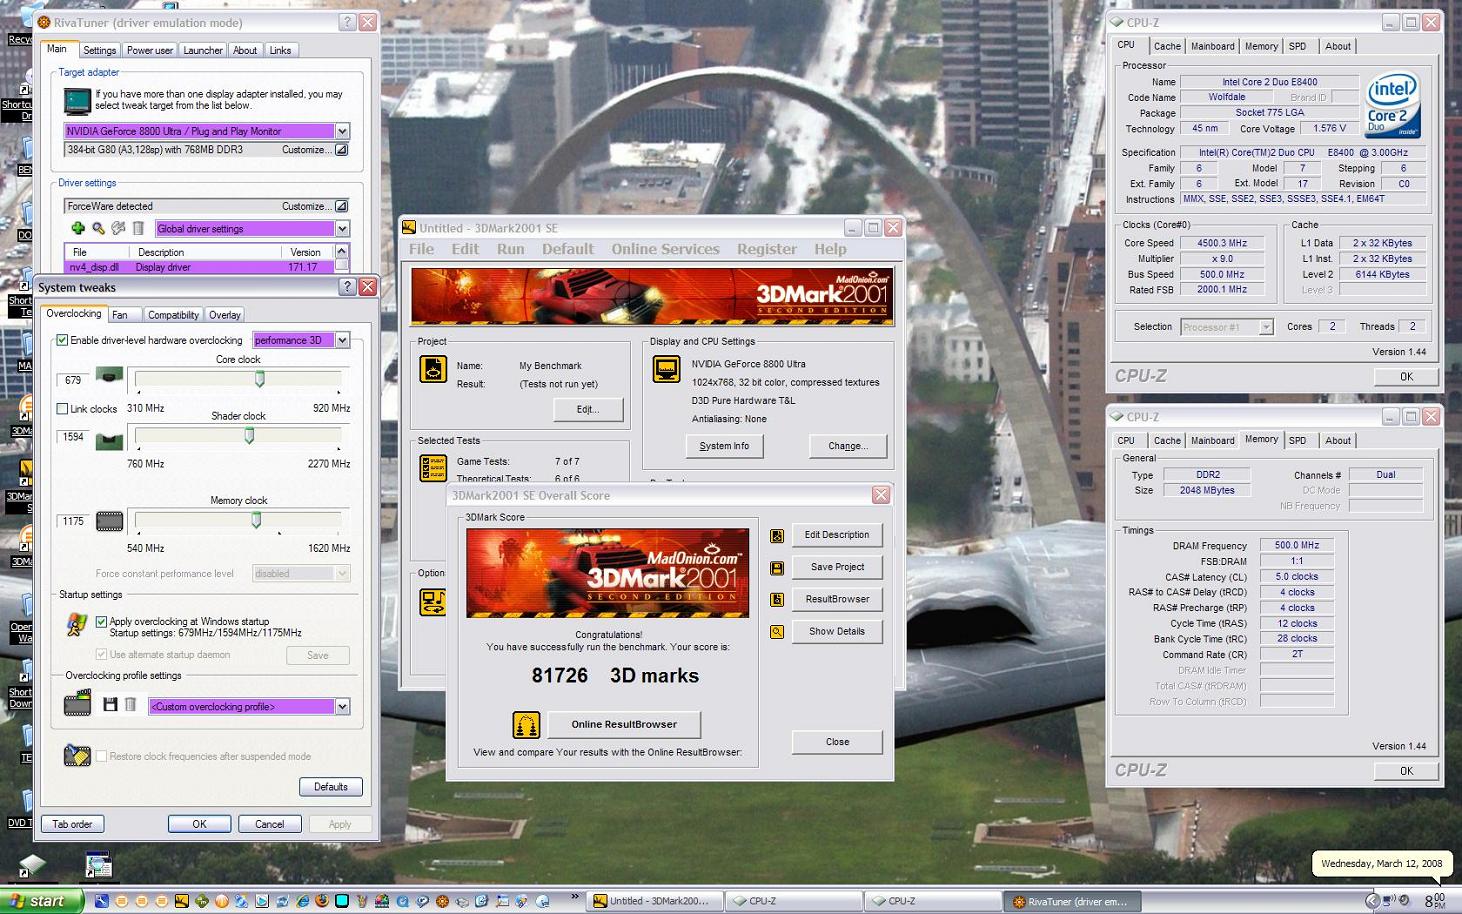The image size is (1462, 914).
Task: Toggle Restore clock frequencies after suspended mode
Action: (x=101, y=756)
